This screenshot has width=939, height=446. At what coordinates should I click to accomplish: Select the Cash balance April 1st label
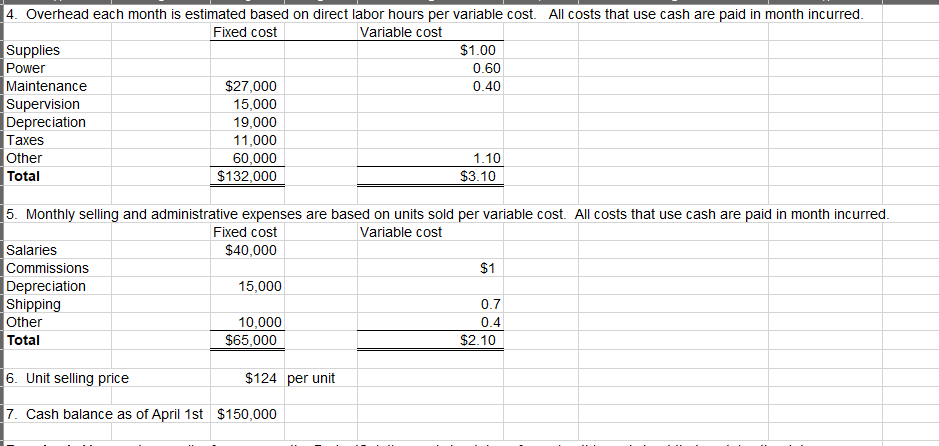(105, 414)
